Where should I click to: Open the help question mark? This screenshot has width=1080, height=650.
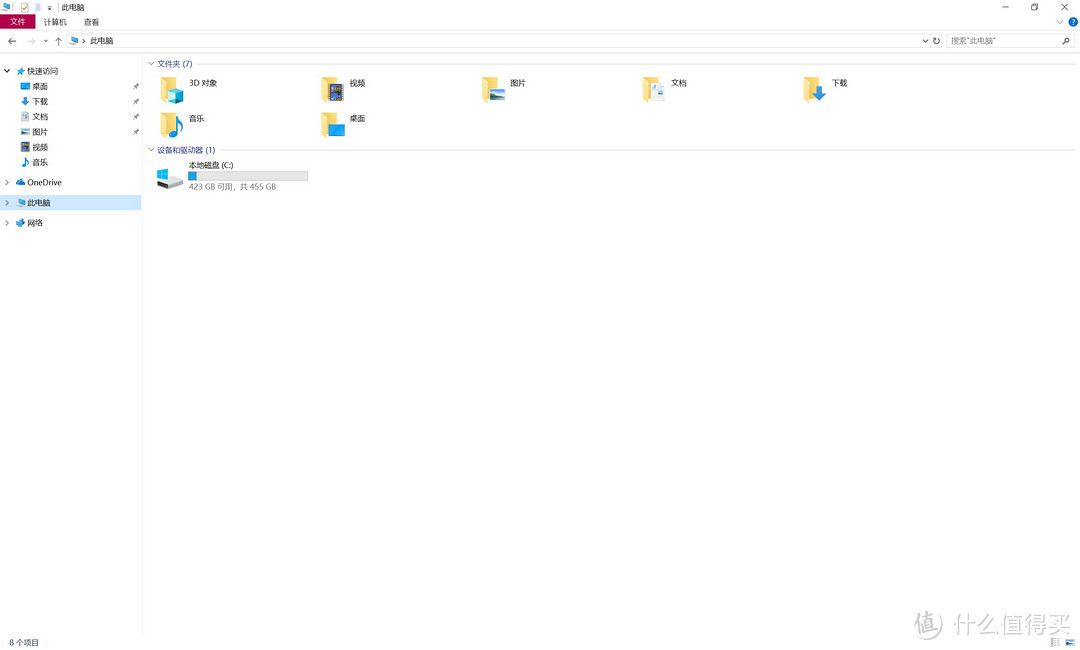pyautogui.click(x=1072, y=22)
